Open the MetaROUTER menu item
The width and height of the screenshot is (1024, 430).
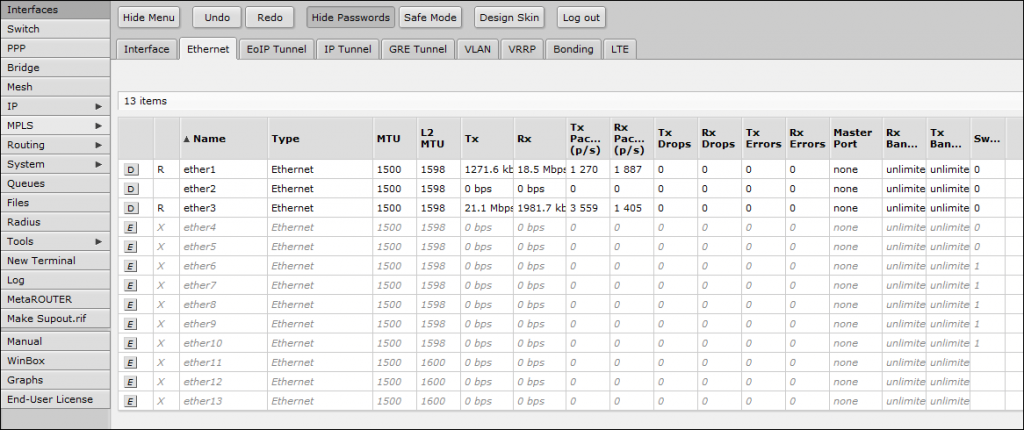(55, 299)
